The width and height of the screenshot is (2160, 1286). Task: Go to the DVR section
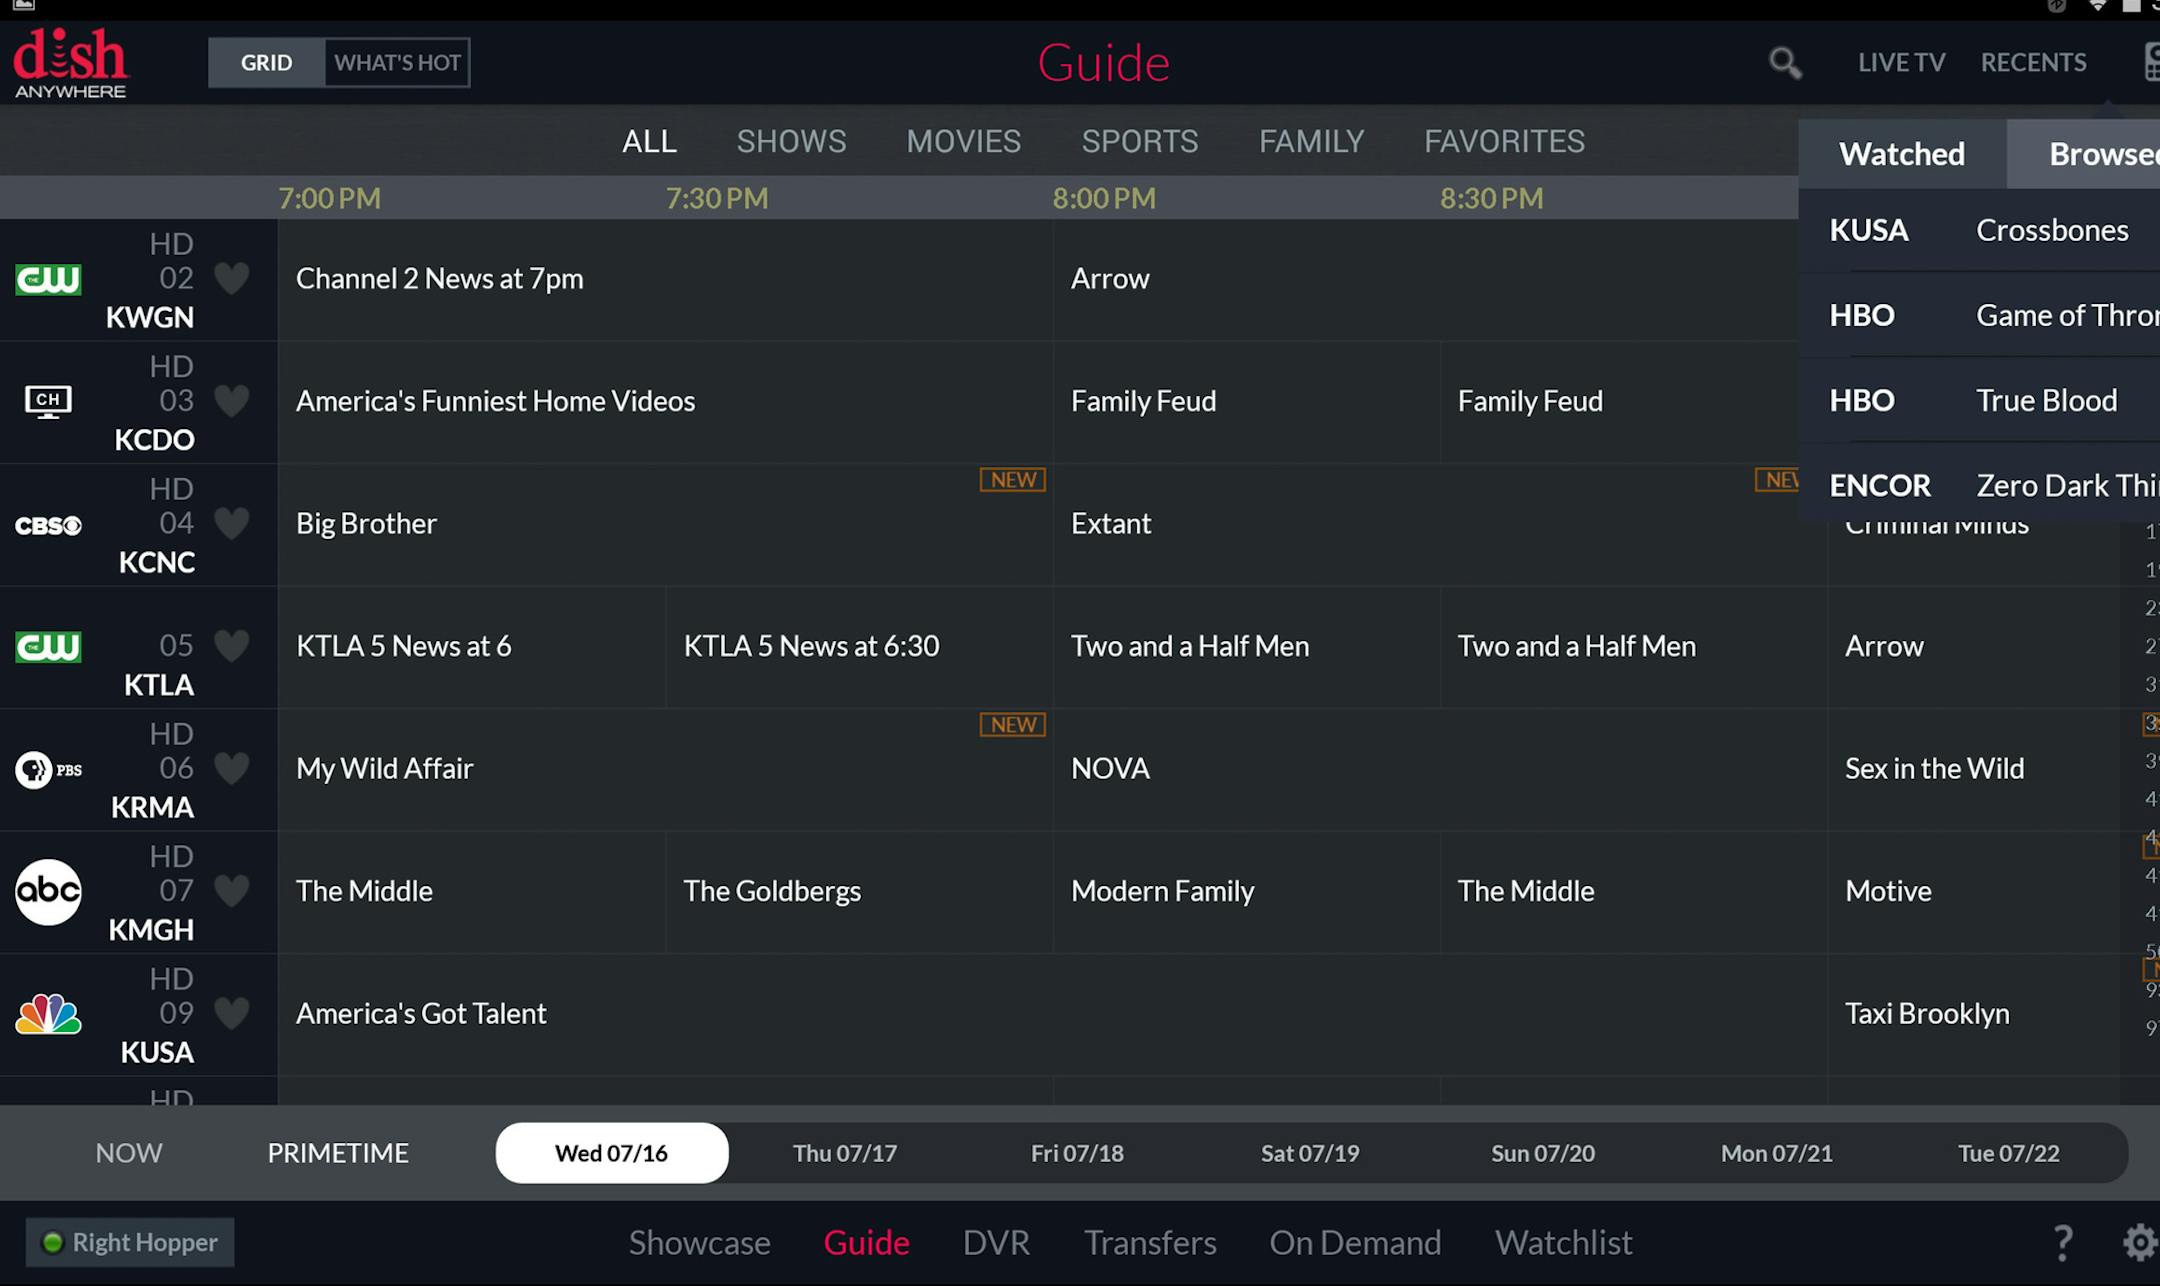tap(996, 1242)
